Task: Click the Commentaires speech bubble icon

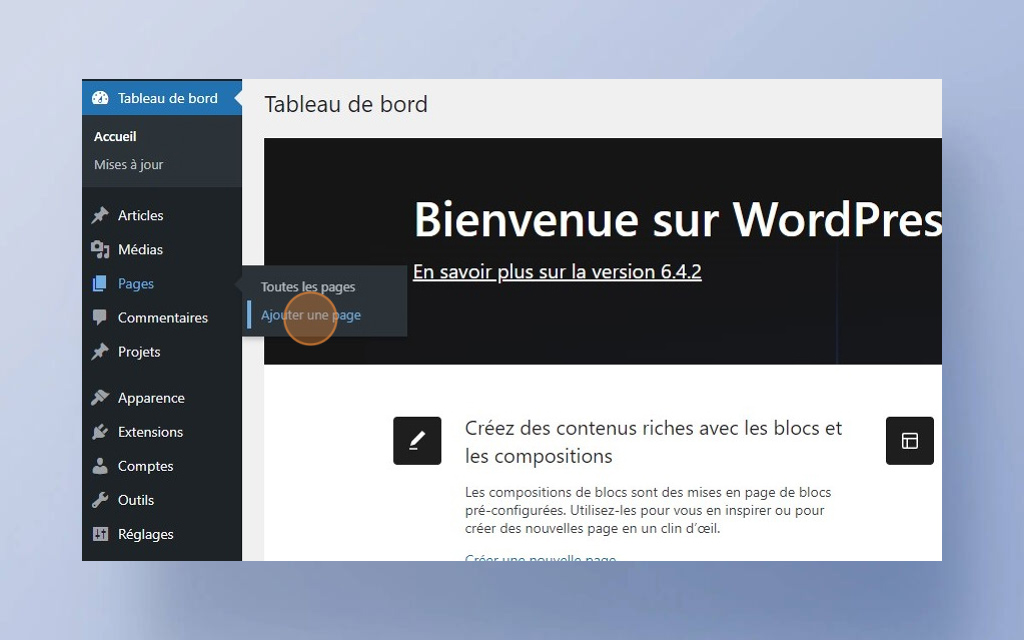Action: [x=100, y=317]
